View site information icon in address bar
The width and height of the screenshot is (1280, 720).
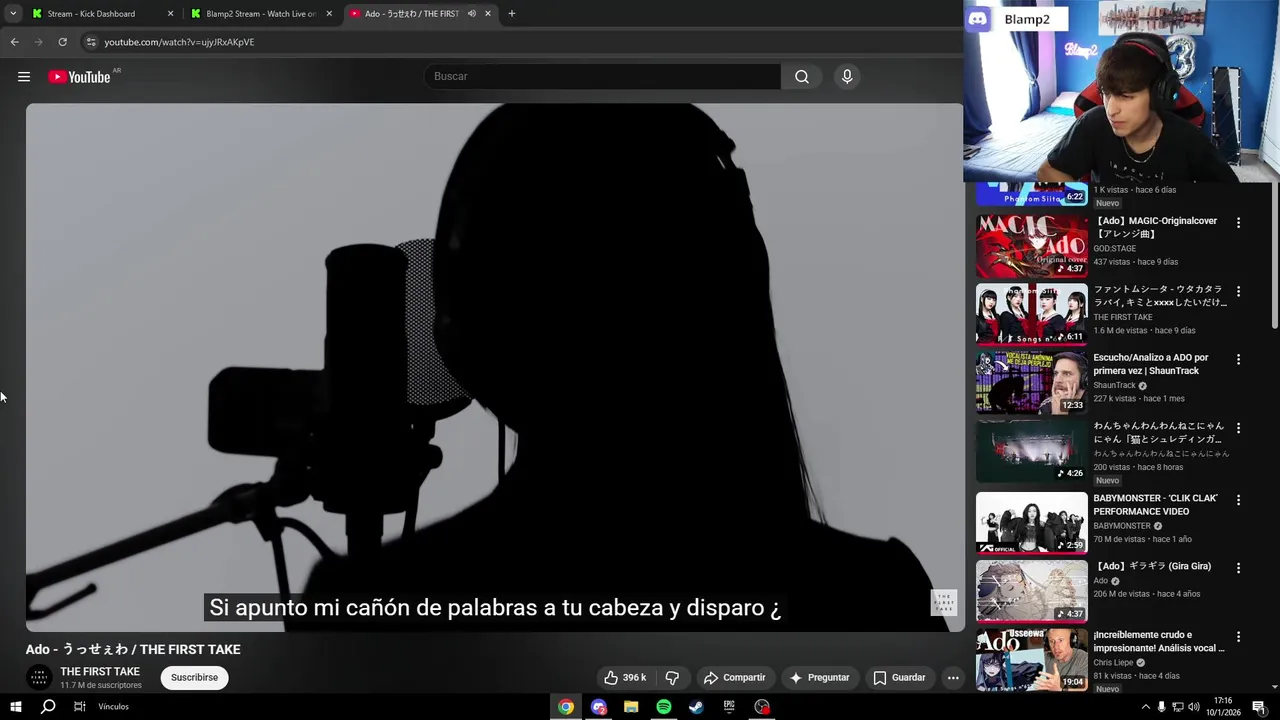pyautogui.click(x=91, y=42)
